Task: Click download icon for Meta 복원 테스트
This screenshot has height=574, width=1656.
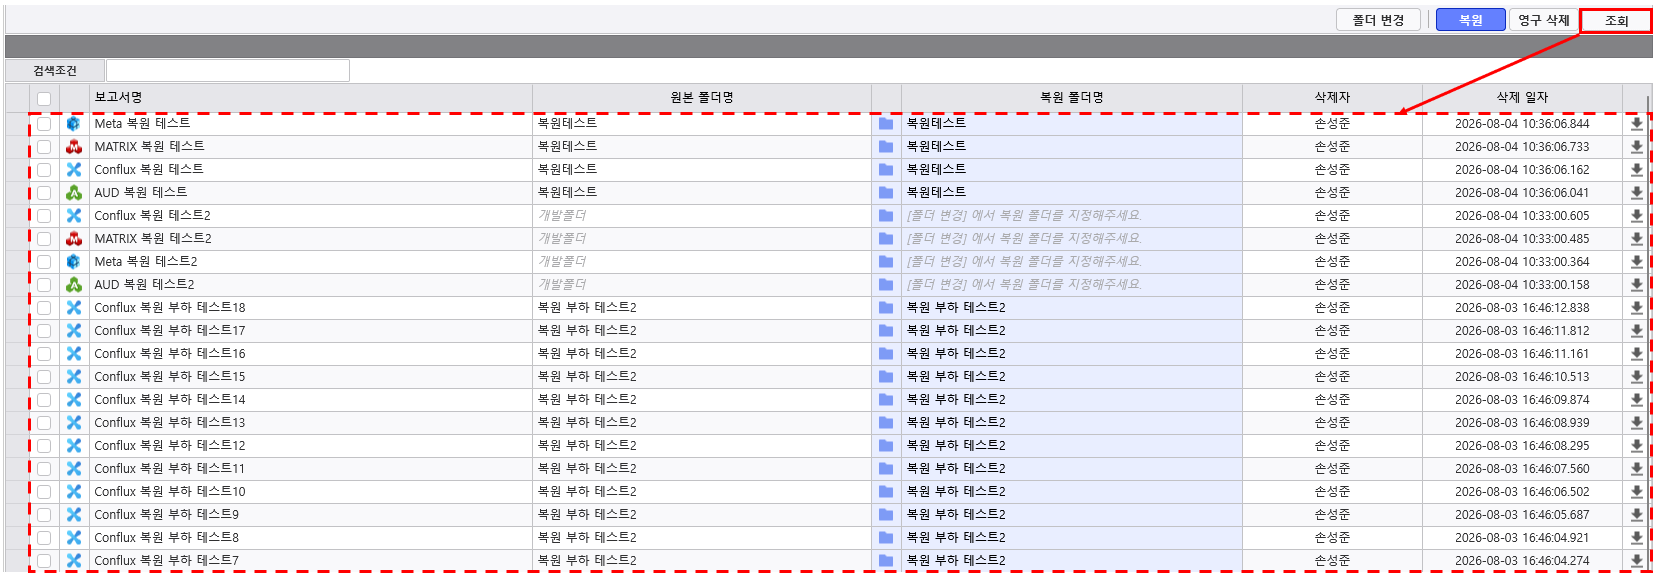Action: coord(1636,124)
